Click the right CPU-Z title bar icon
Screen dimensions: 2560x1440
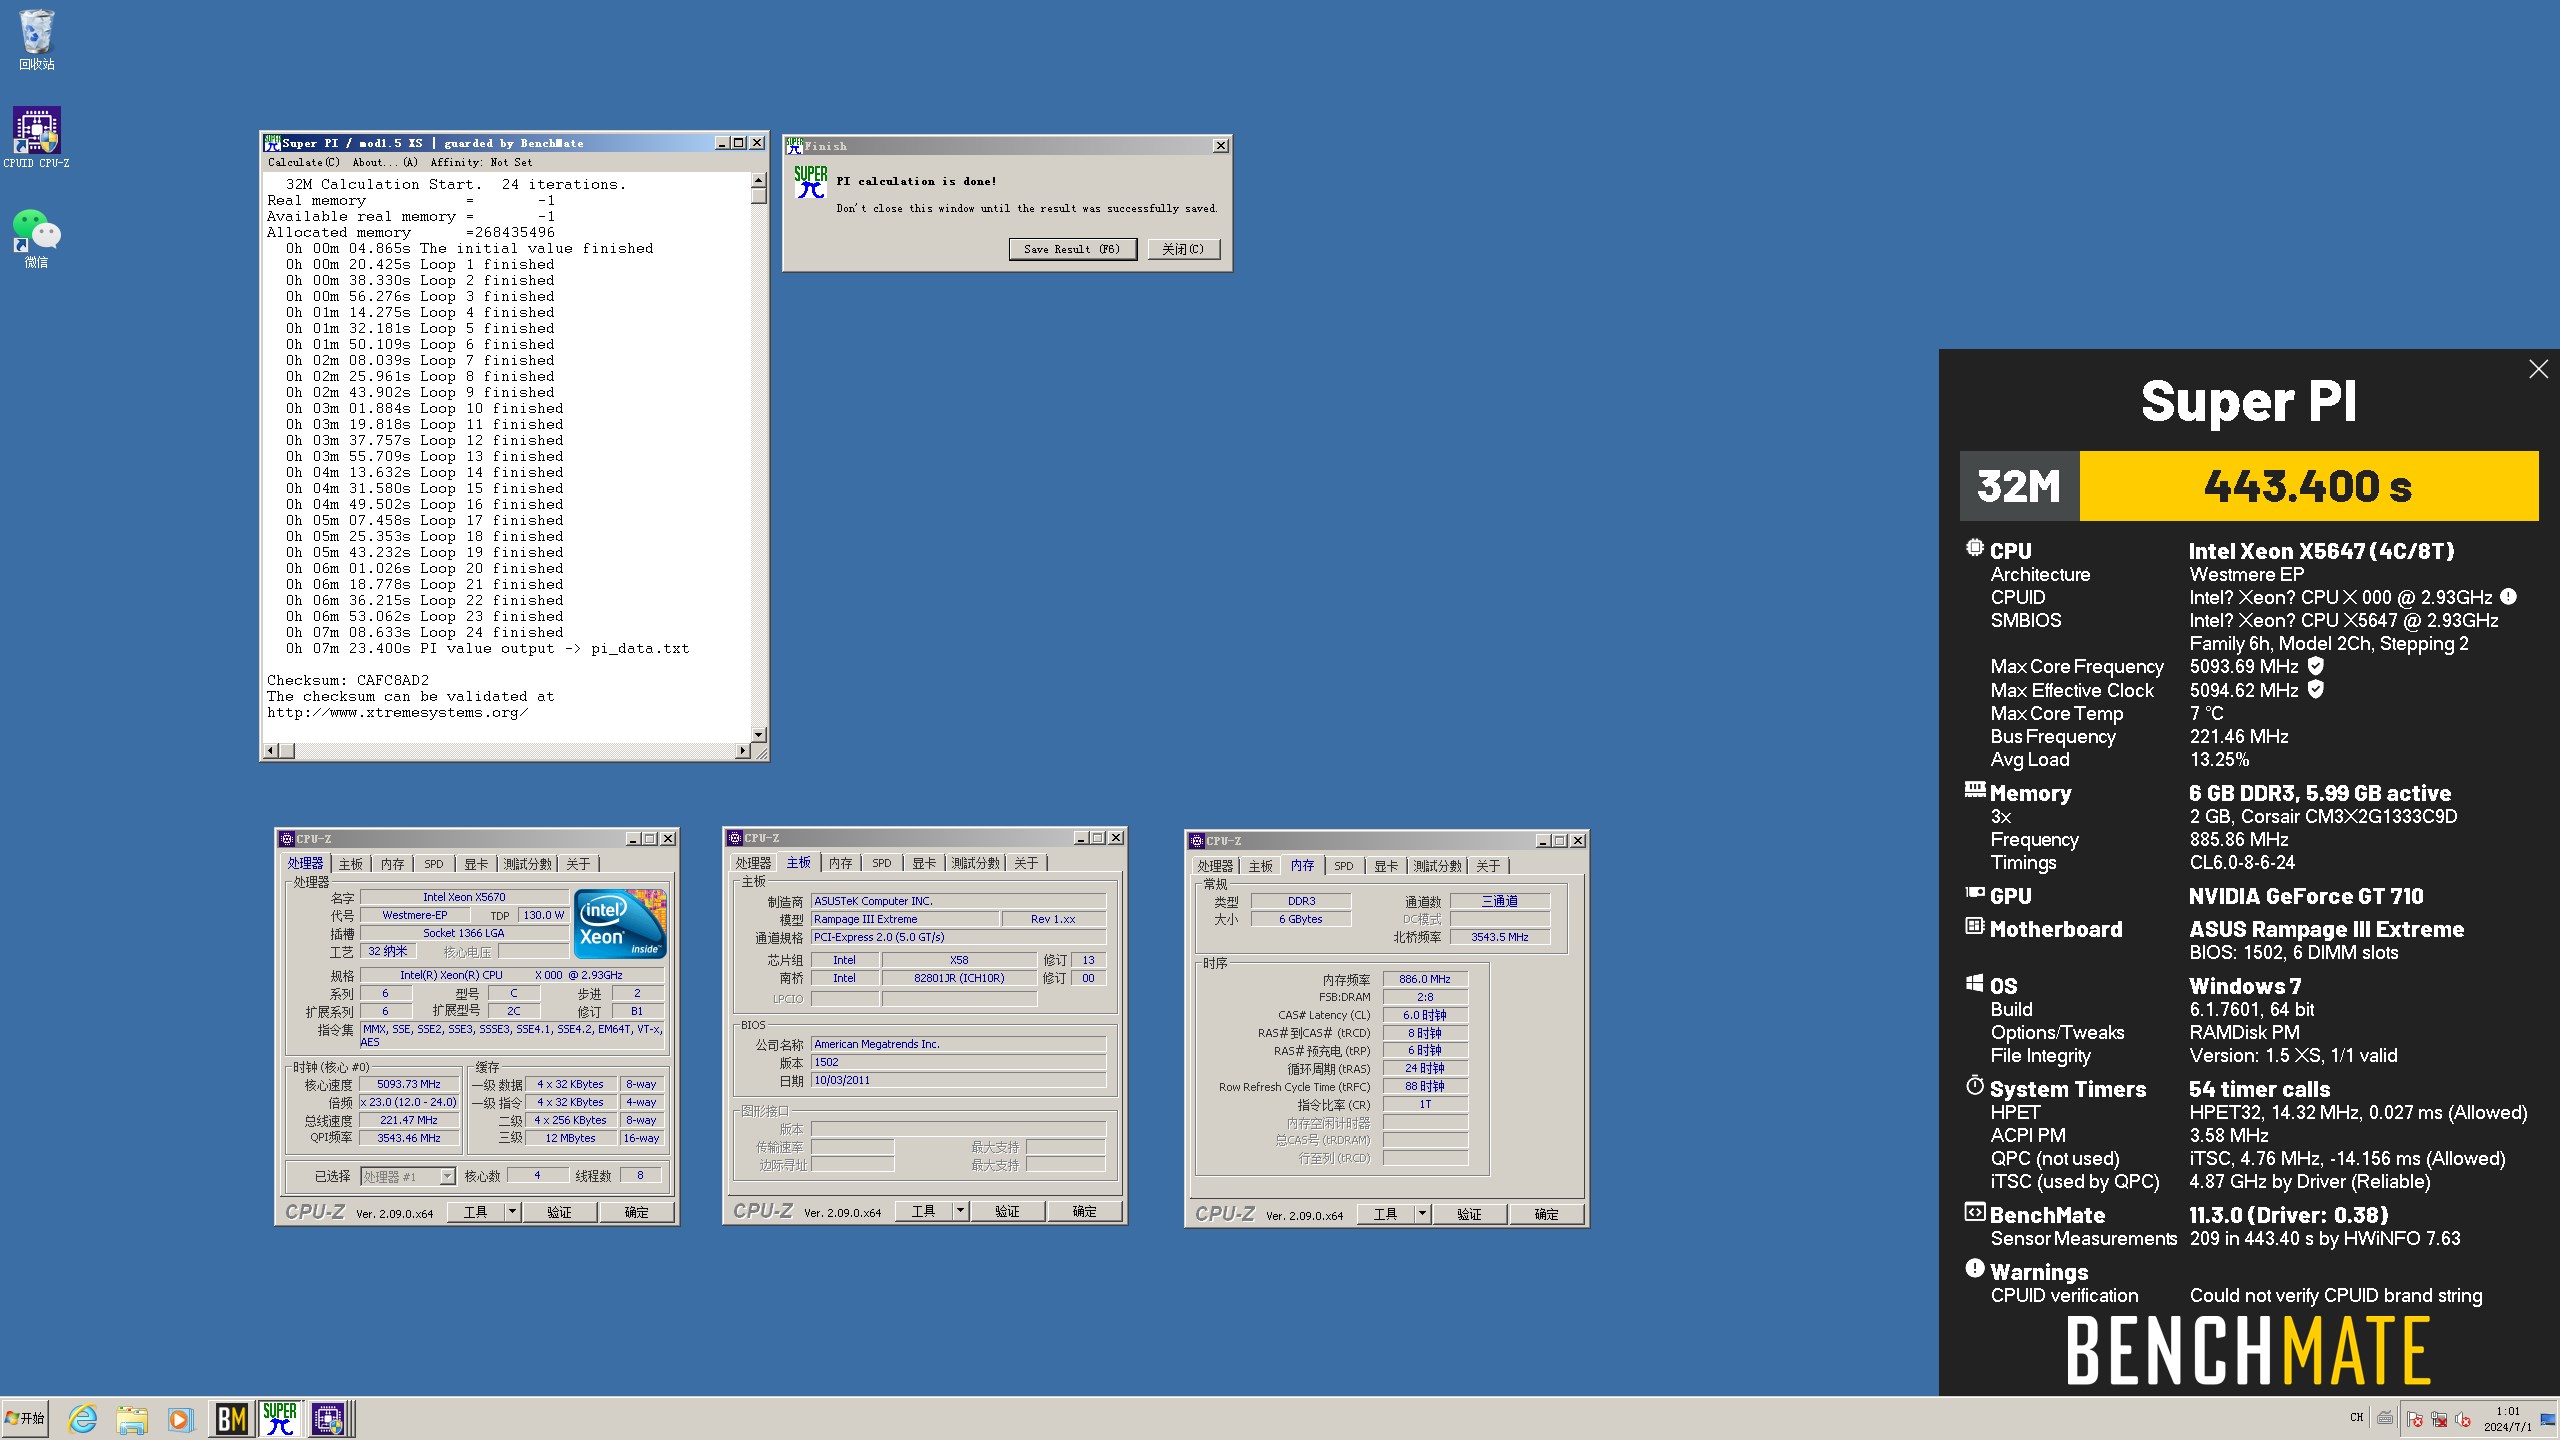point(1197,841)
